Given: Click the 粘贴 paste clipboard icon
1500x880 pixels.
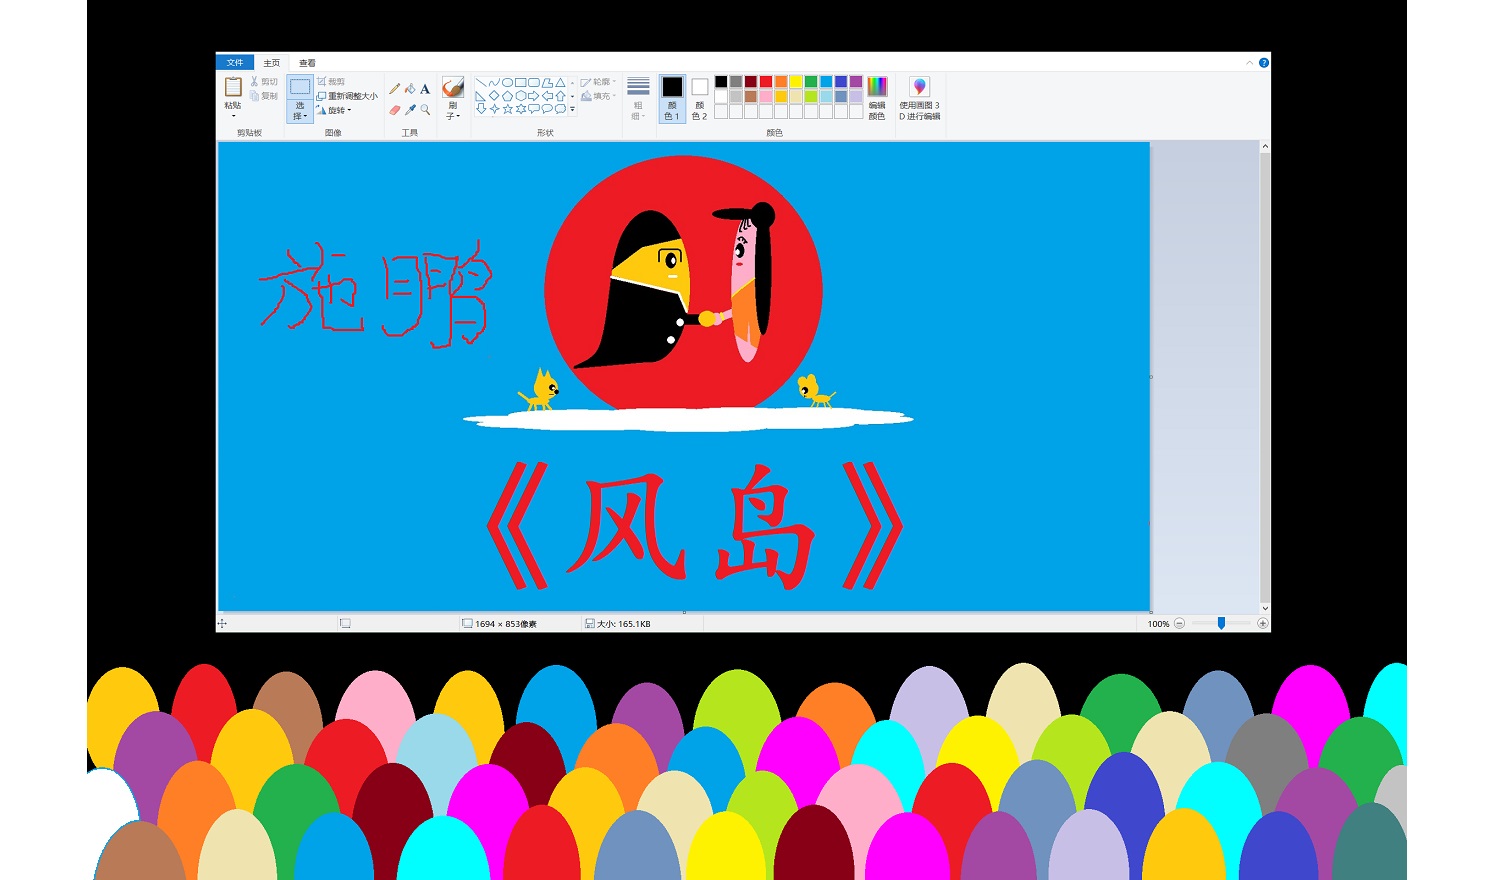Looking at the screenshot, I should [233, 87].
